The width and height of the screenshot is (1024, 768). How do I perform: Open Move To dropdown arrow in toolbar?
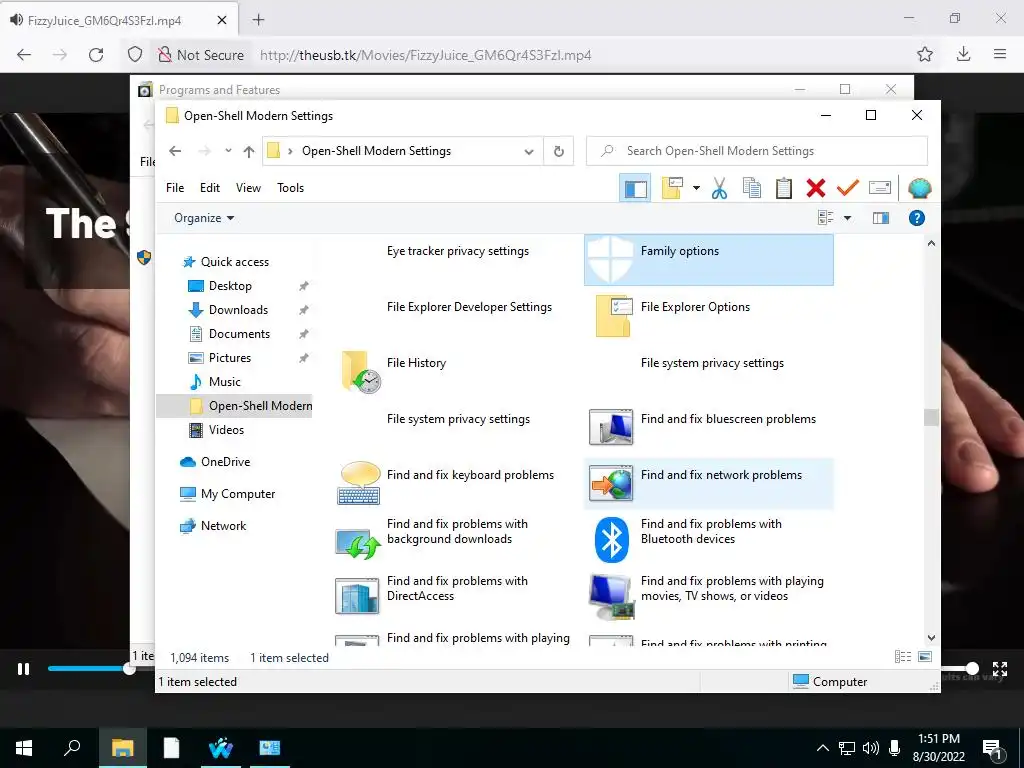(x=696, y=188)
